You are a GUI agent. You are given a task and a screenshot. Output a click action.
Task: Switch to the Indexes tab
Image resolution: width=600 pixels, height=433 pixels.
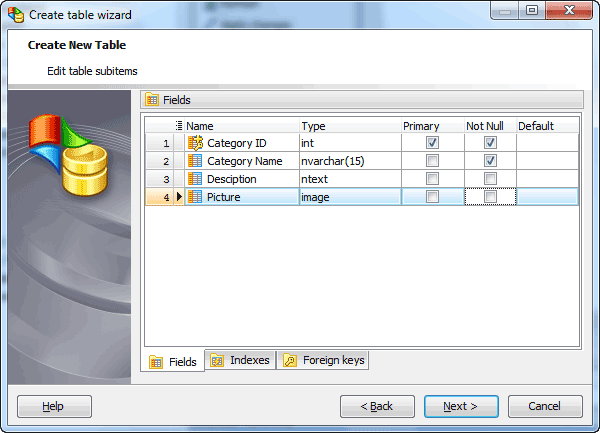[240, 360]
